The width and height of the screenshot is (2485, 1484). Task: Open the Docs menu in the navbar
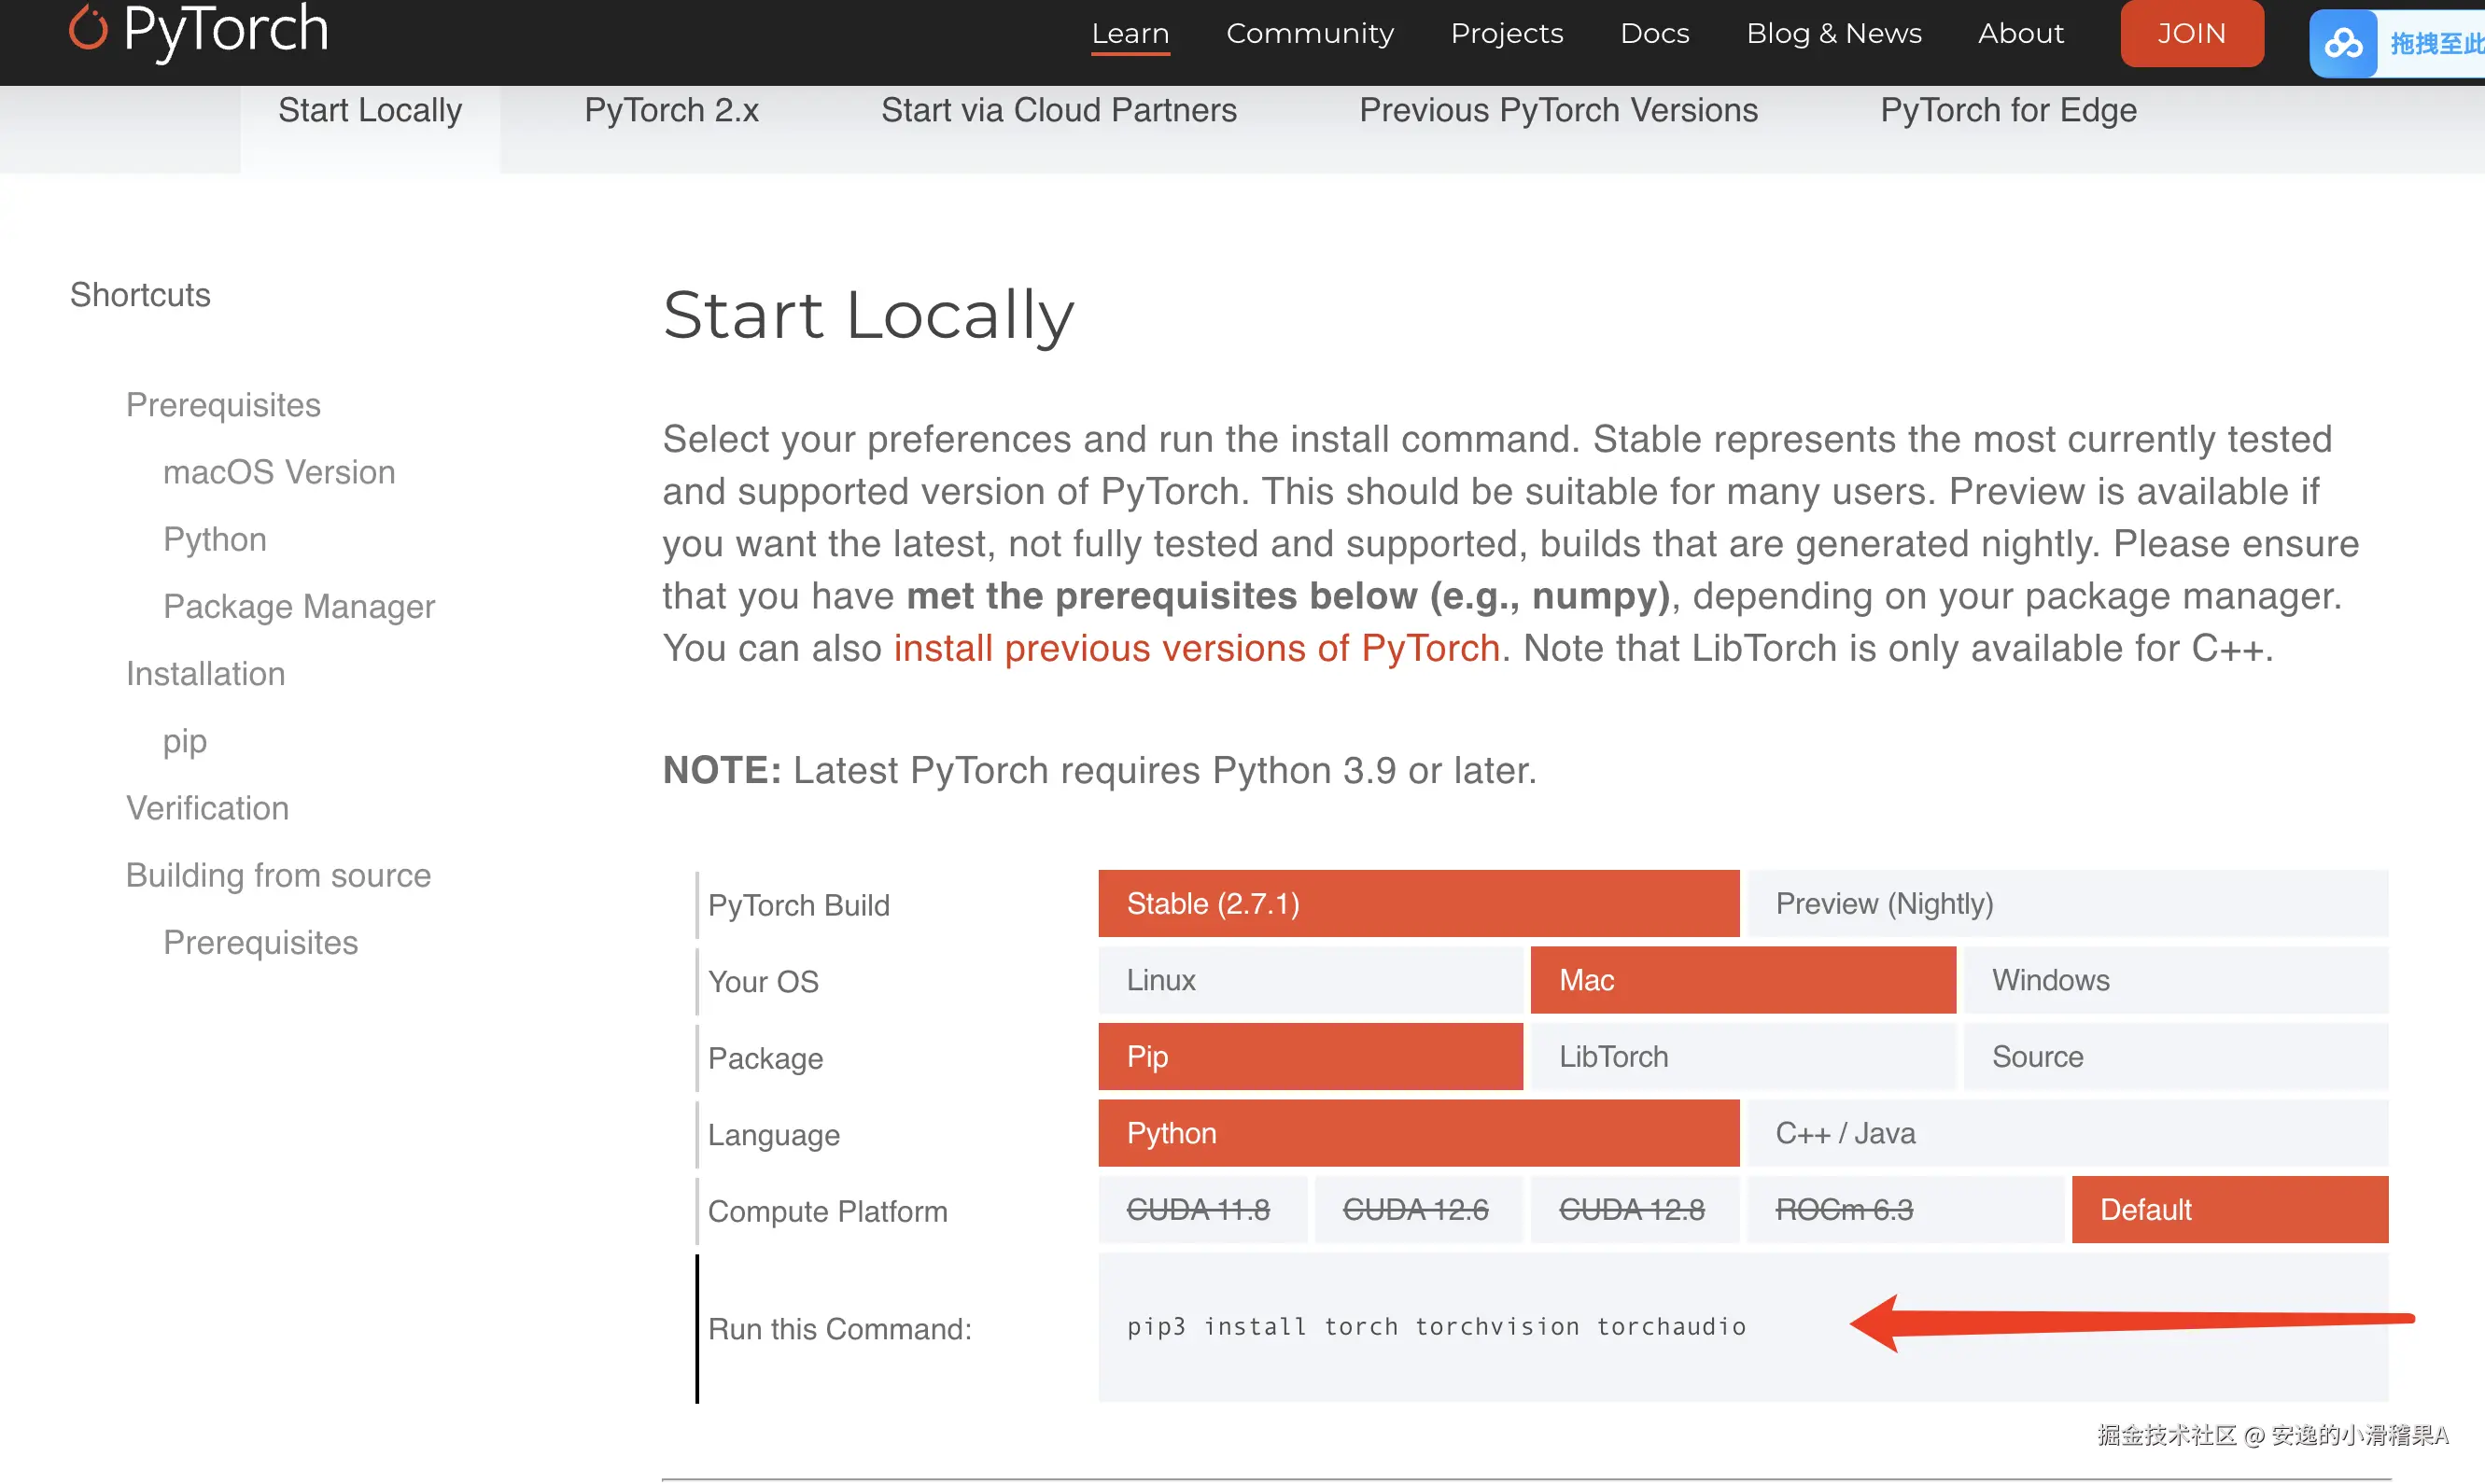(x=1653, y=34)
